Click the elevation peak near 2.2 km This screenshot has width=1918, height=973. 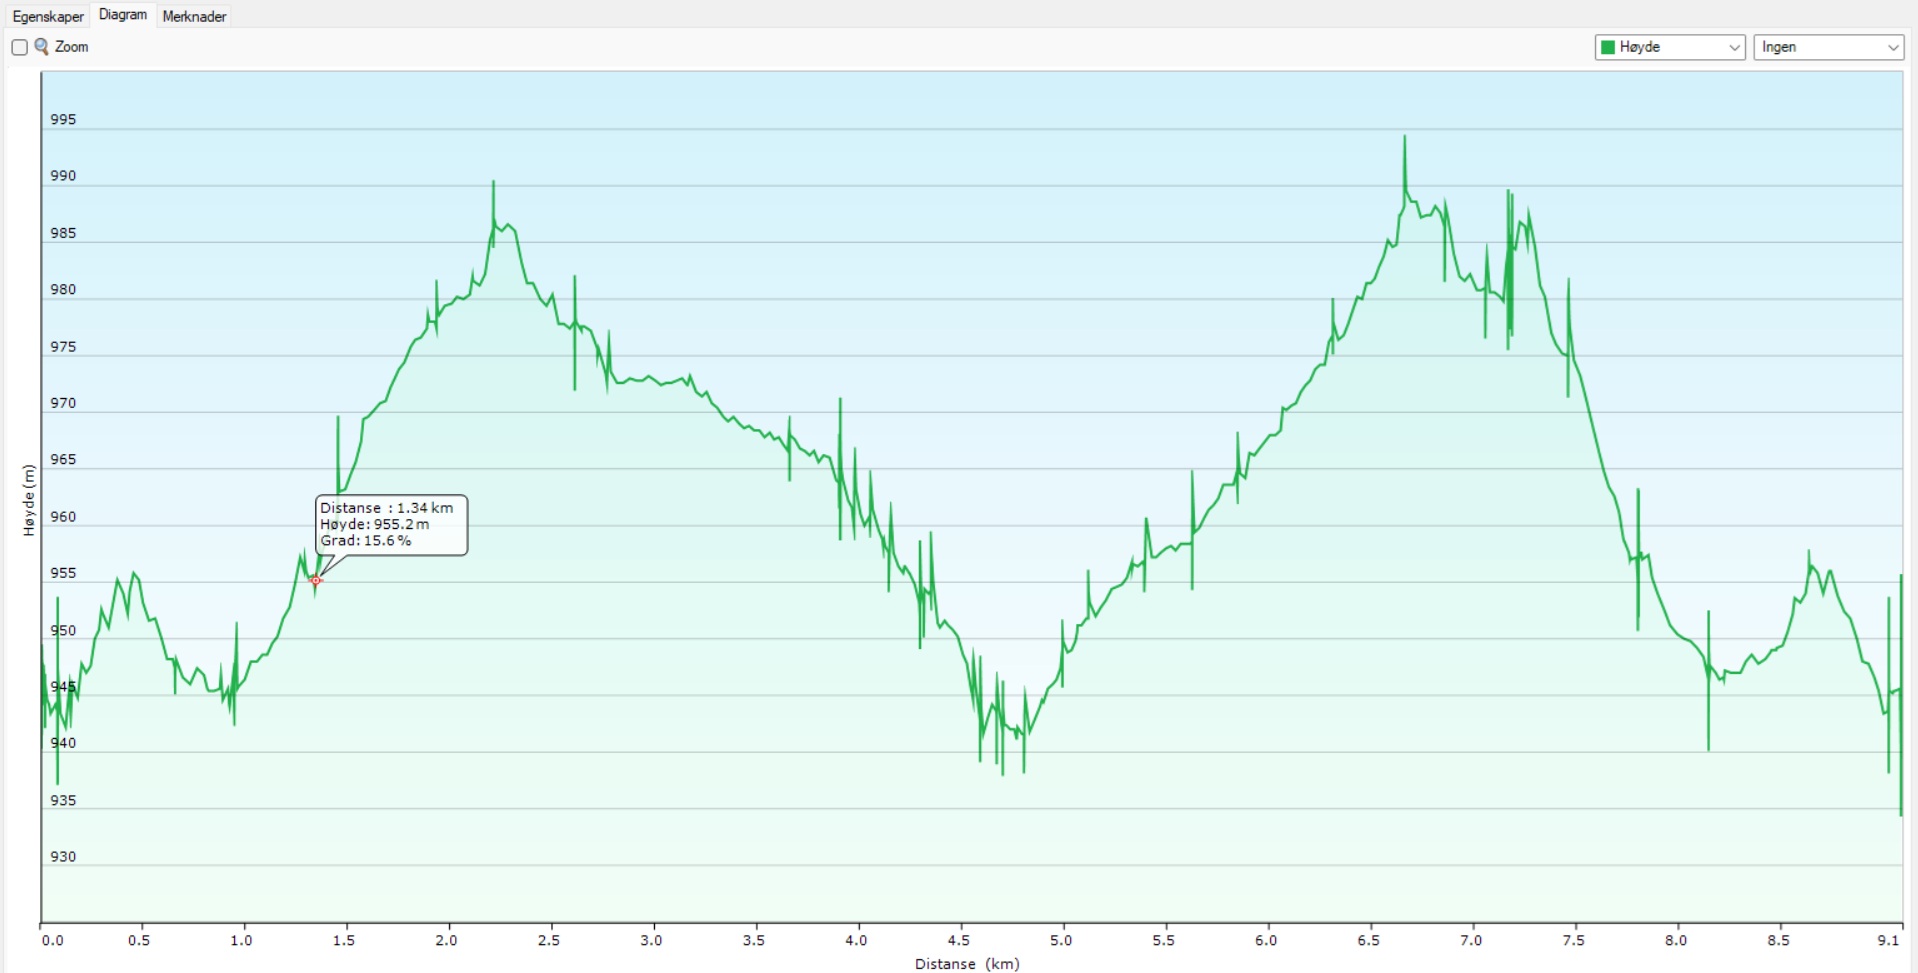pos(493,183)
